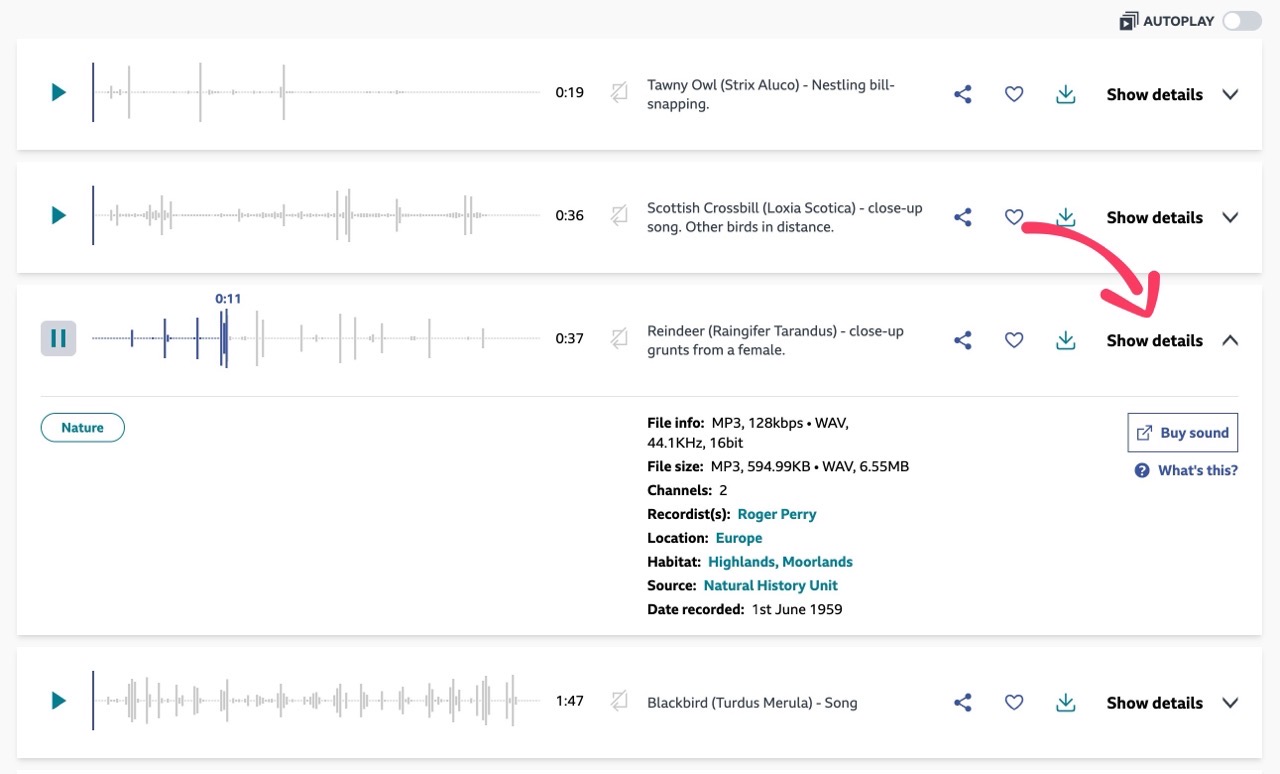Favorite the Tawny Owl recording

pyautogui.click(x=1013, y=93)
